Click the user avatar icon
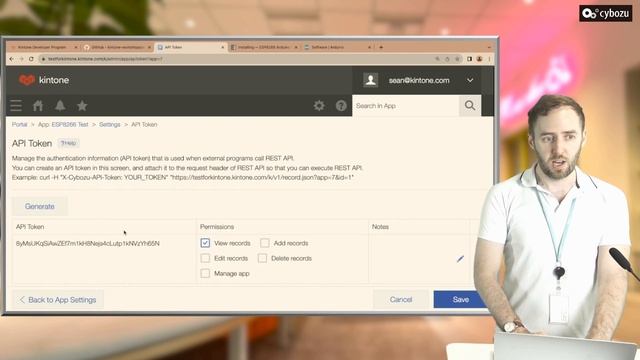Screen dimensions: 640x360 tap(371, 80)
